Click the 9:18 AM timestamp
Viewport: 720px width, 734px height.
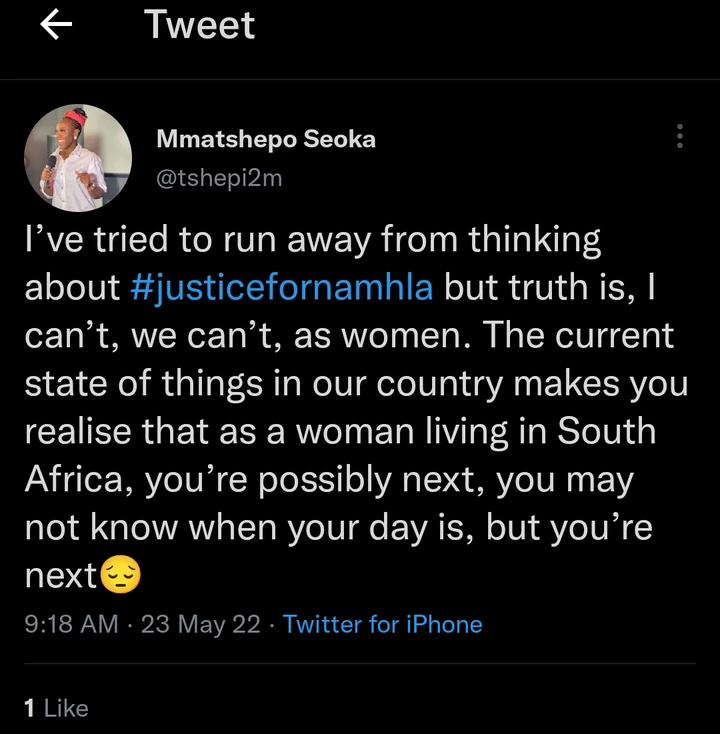(72, 624)
